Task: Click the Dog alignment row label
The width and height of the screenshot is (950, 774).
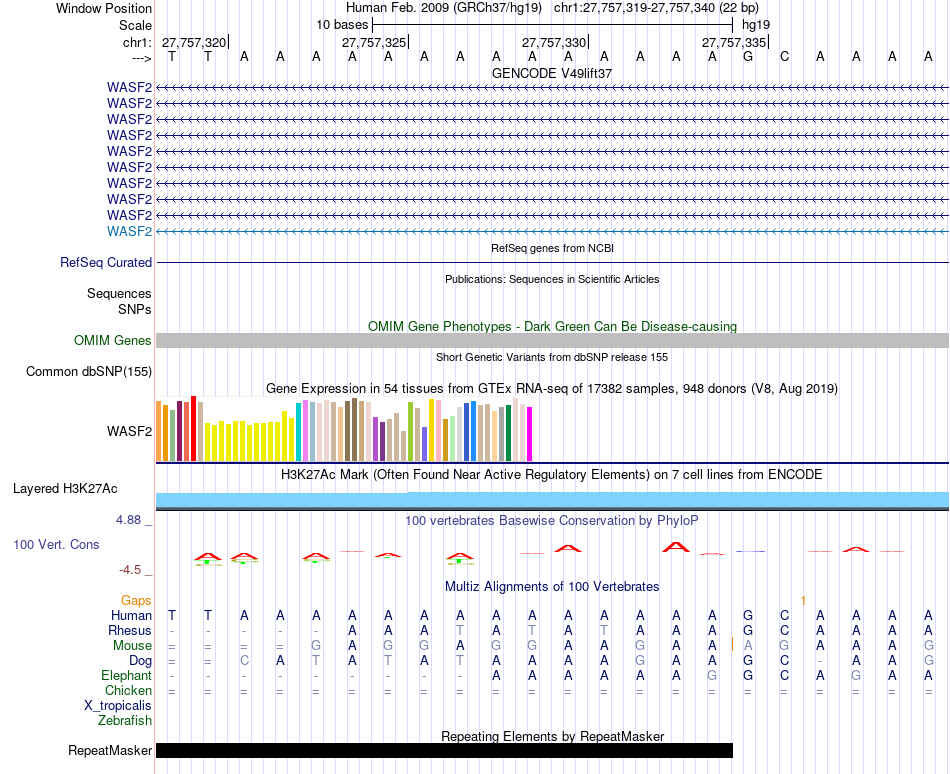Action: pyautogui.click(x=140, y=661)
